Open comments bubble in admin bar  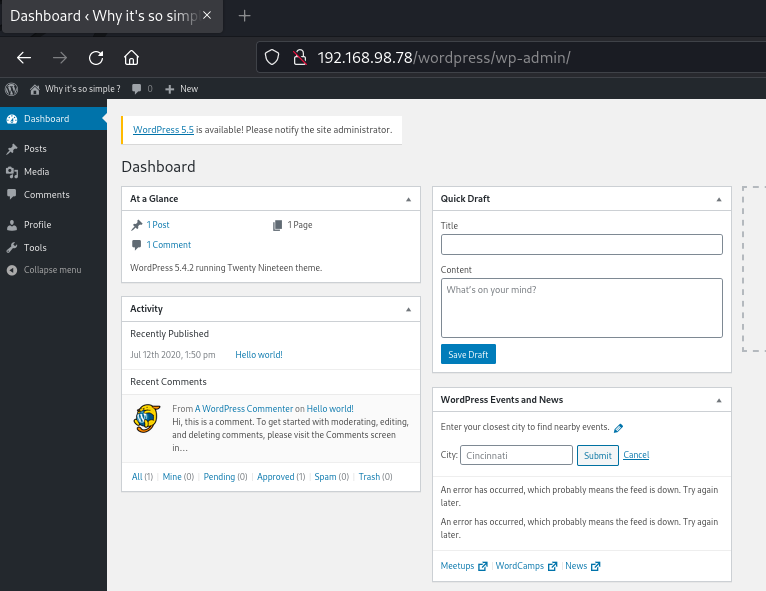tap(137, 89)
